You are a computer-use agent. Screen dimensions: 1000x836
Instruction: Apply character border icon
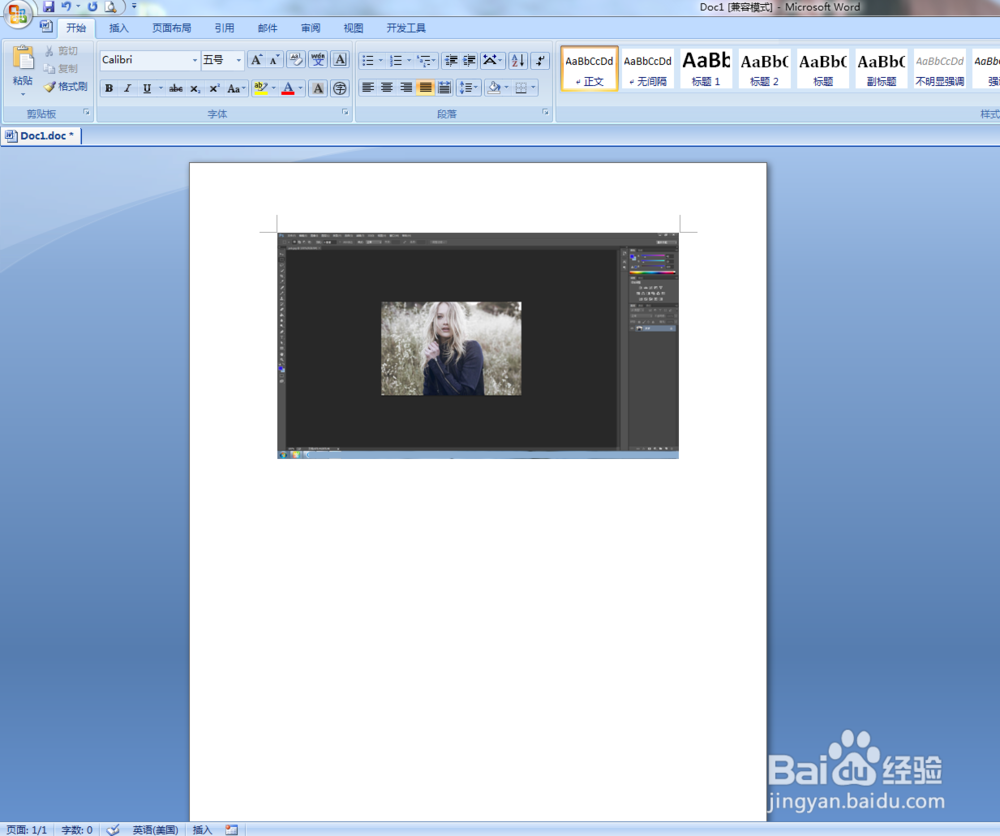point(341,60)
